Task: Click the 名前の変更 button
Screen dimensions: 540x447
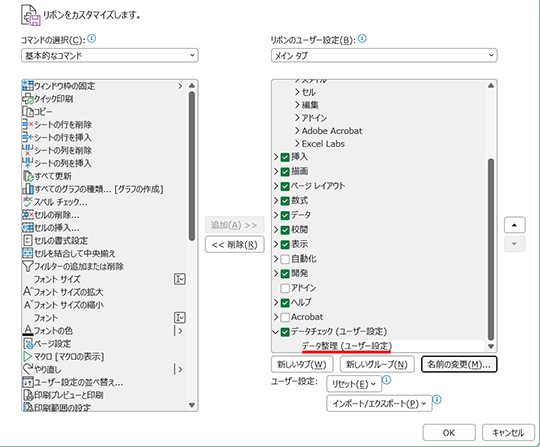Action: coord(459,364)
